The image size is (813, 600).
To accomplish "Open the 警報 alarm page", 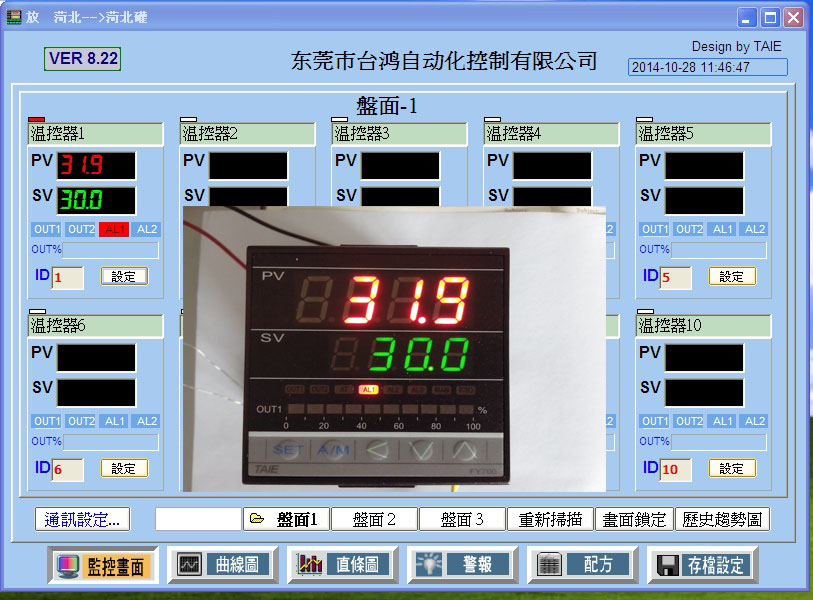I will click(x=462, y=564).
